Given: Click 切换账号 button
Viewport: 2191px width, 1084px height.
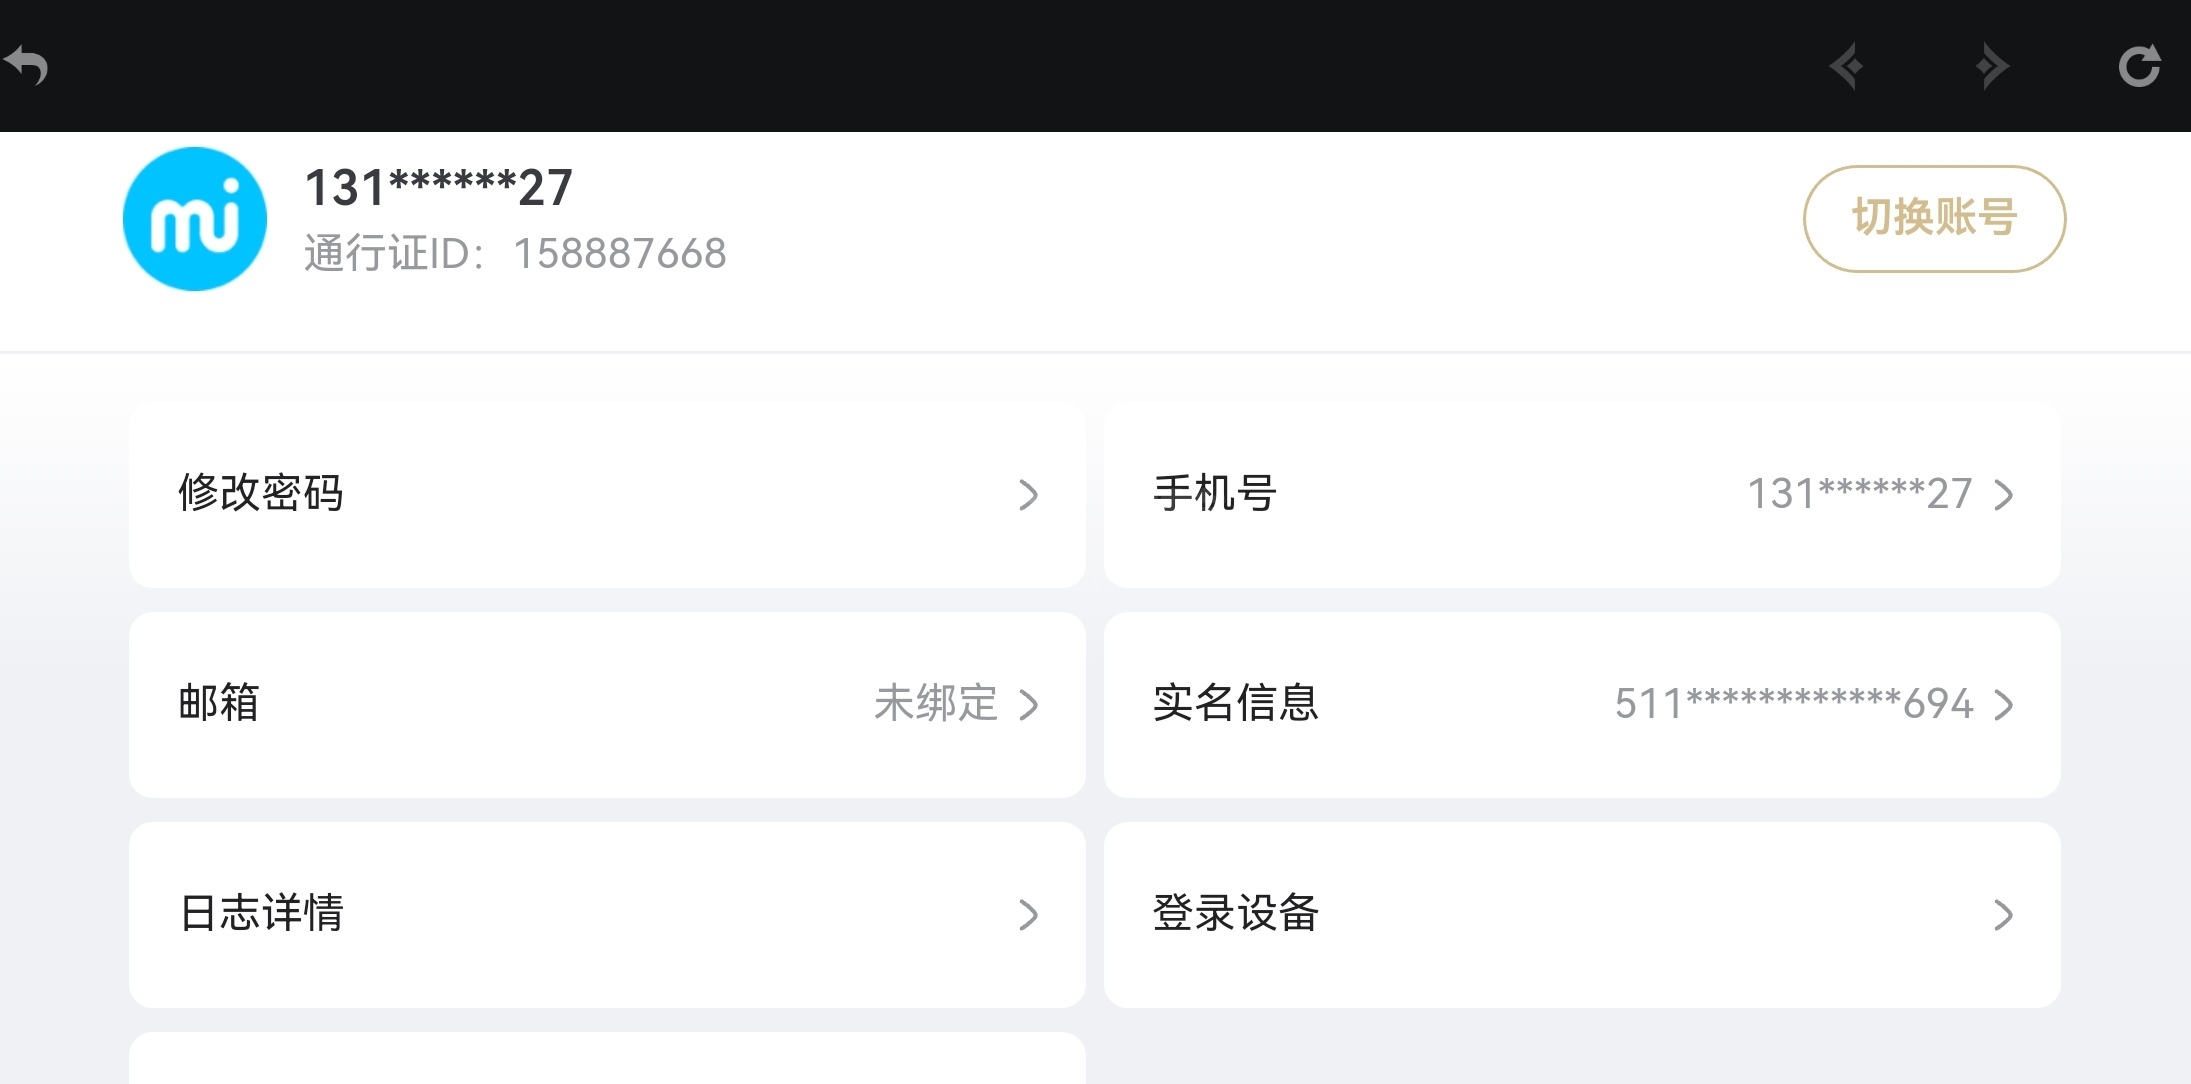Looking at the screenshot, I should [x=1934, y=218].
